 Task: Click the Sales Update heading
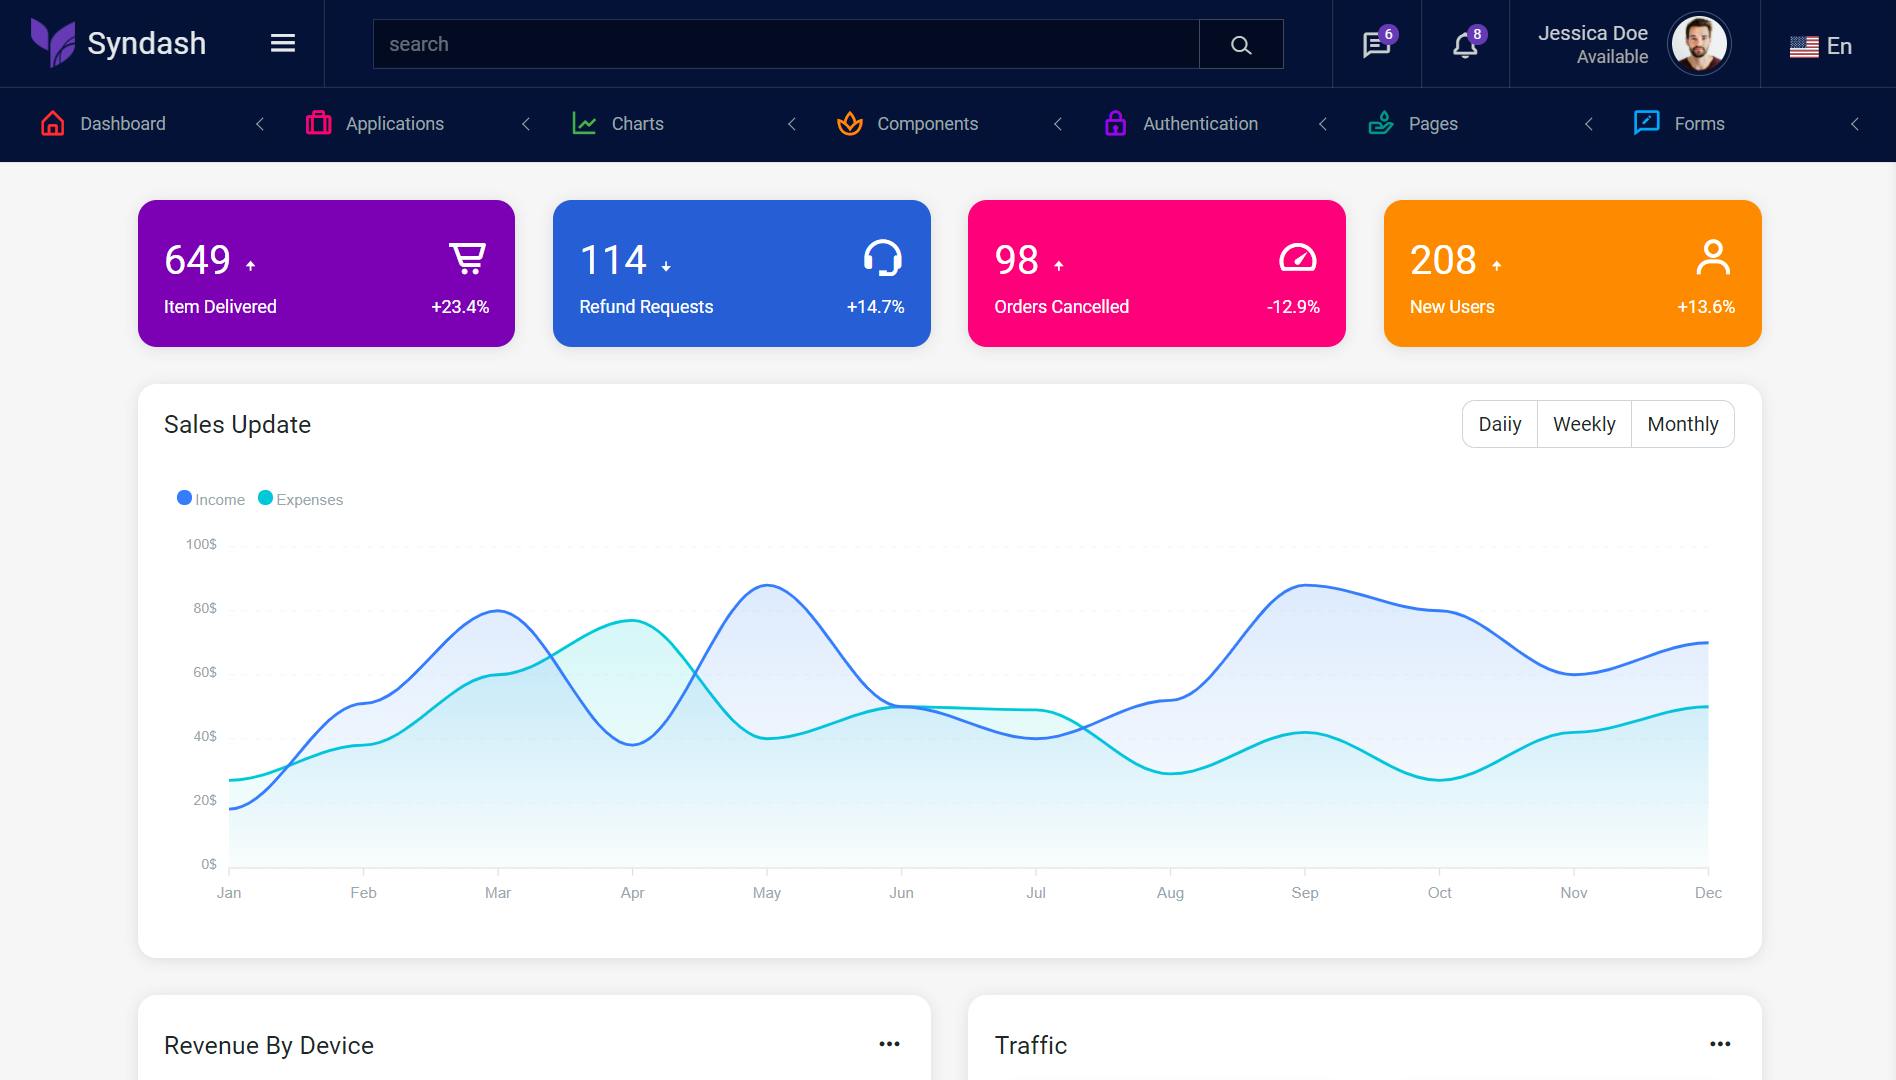237,424
